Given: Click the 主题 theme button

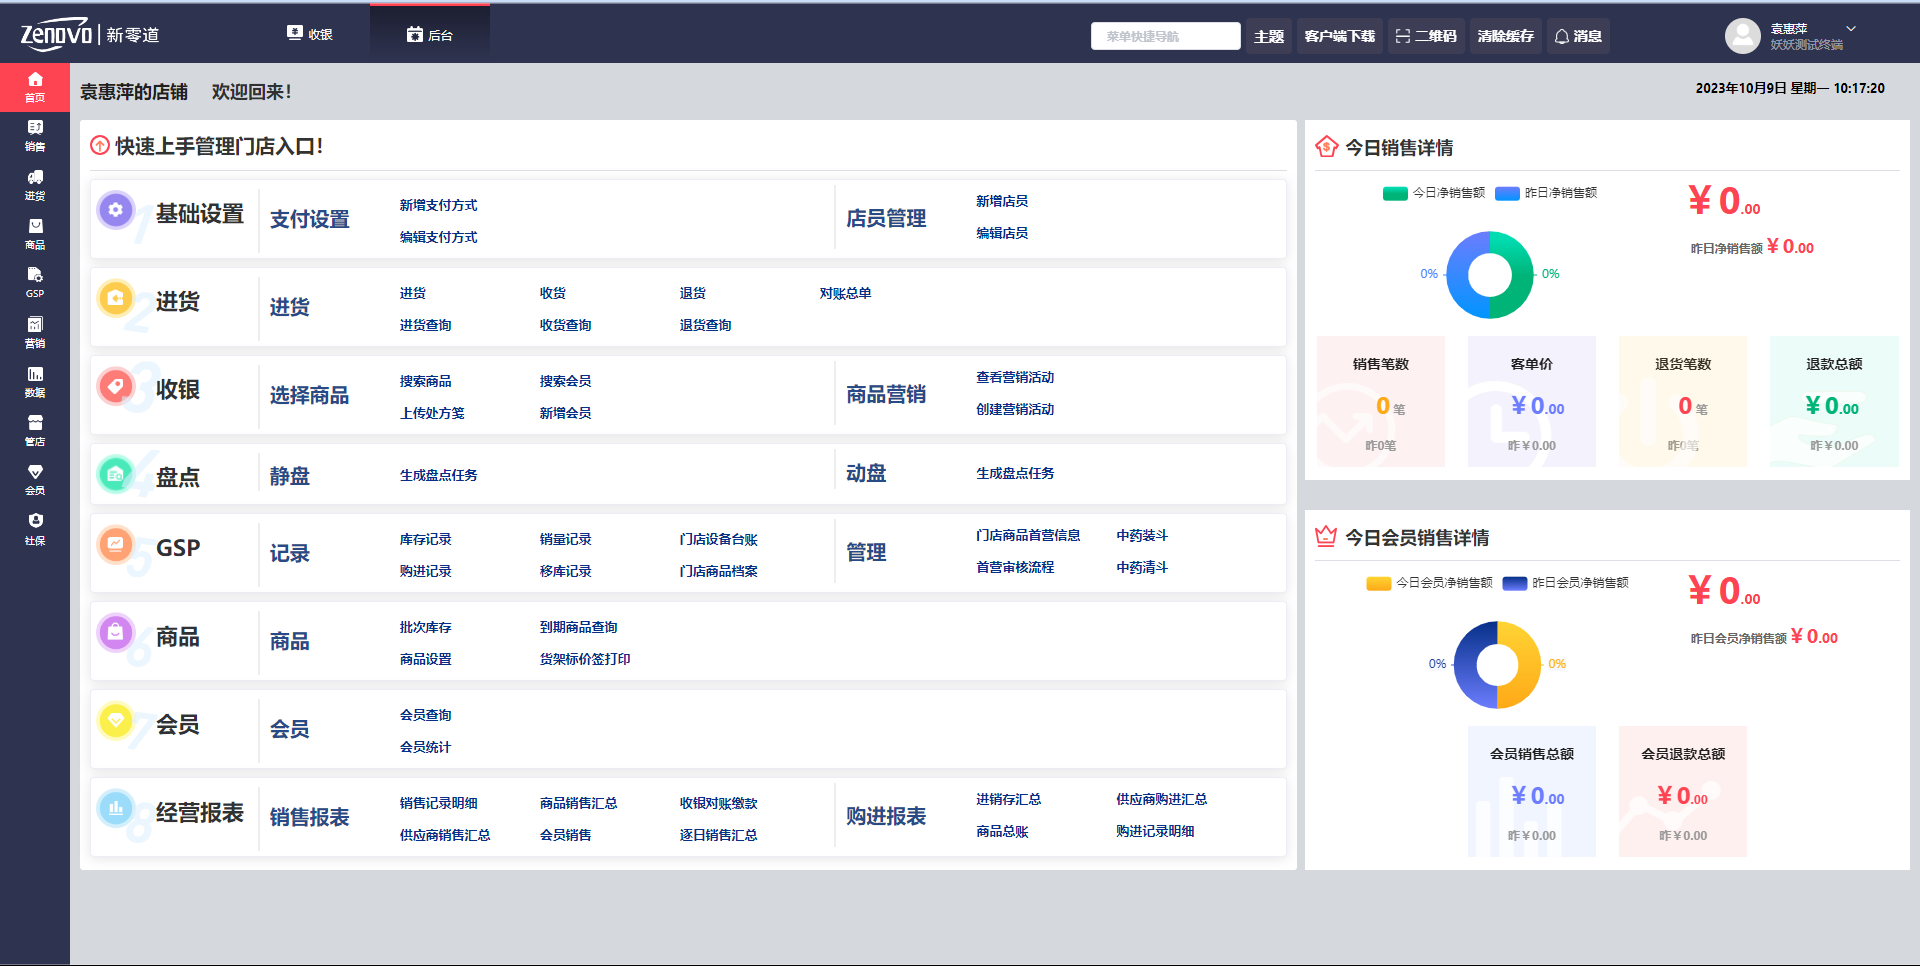Looking at the screenshot, I should 1269,36.
